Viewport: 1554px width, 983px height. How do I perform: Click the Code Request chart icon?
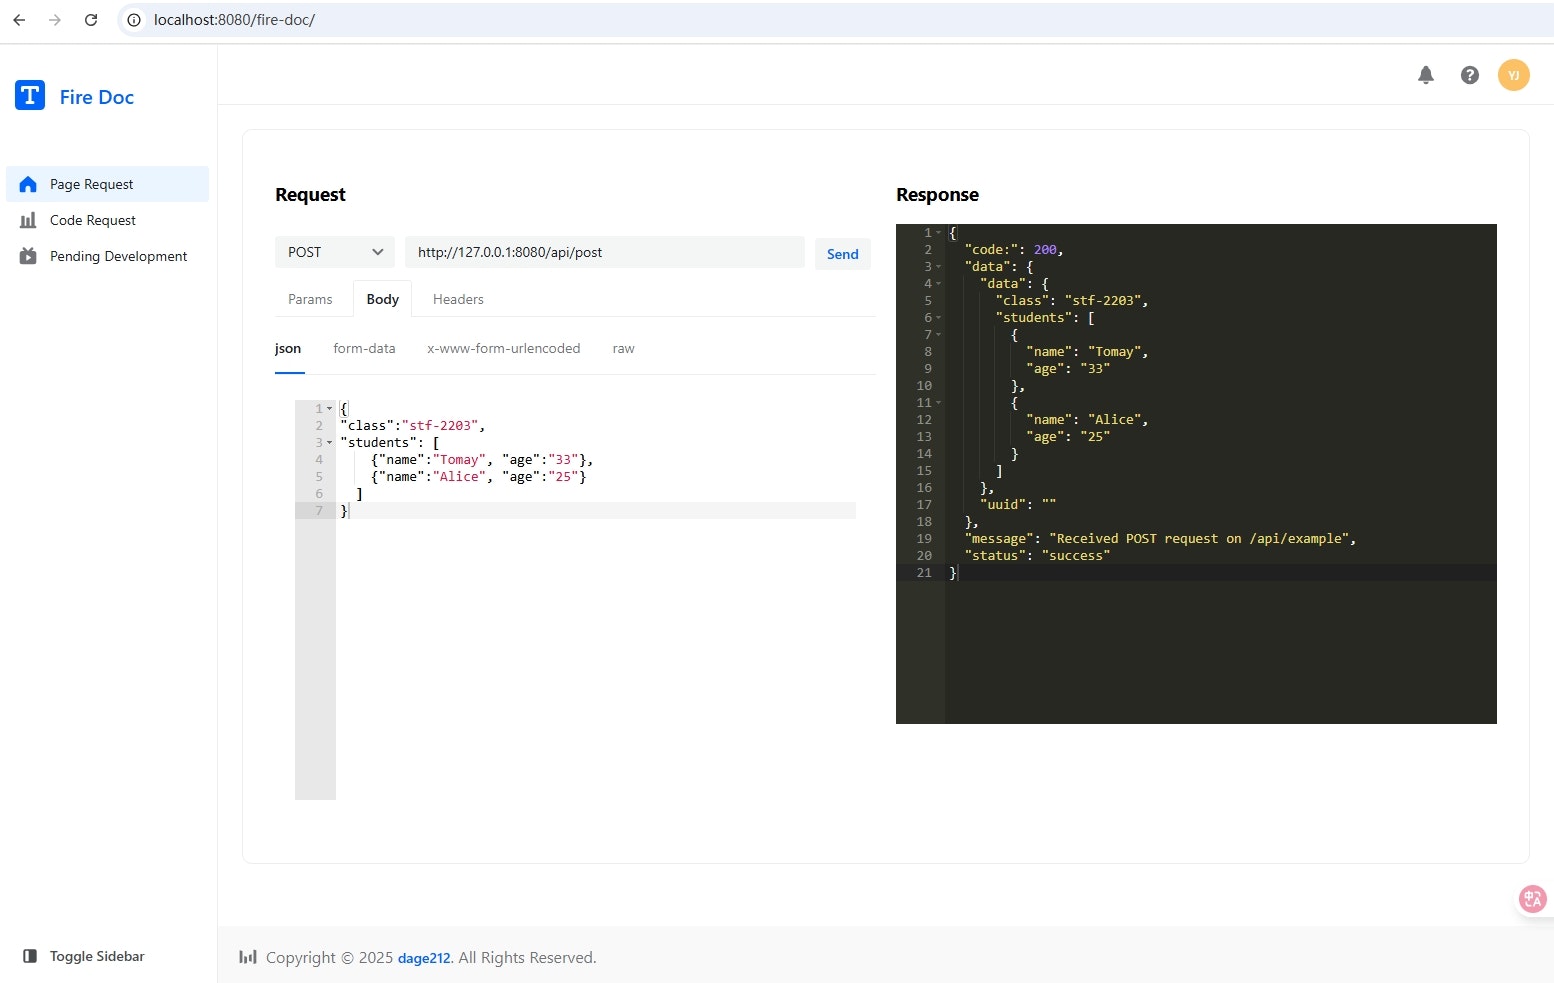pos(28,220)
